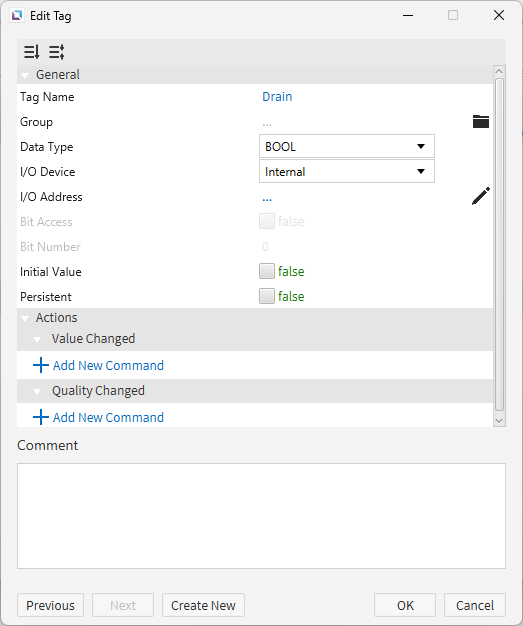Collapse the General section
Viewport: 523px width, 626px height.
(26, 75)
